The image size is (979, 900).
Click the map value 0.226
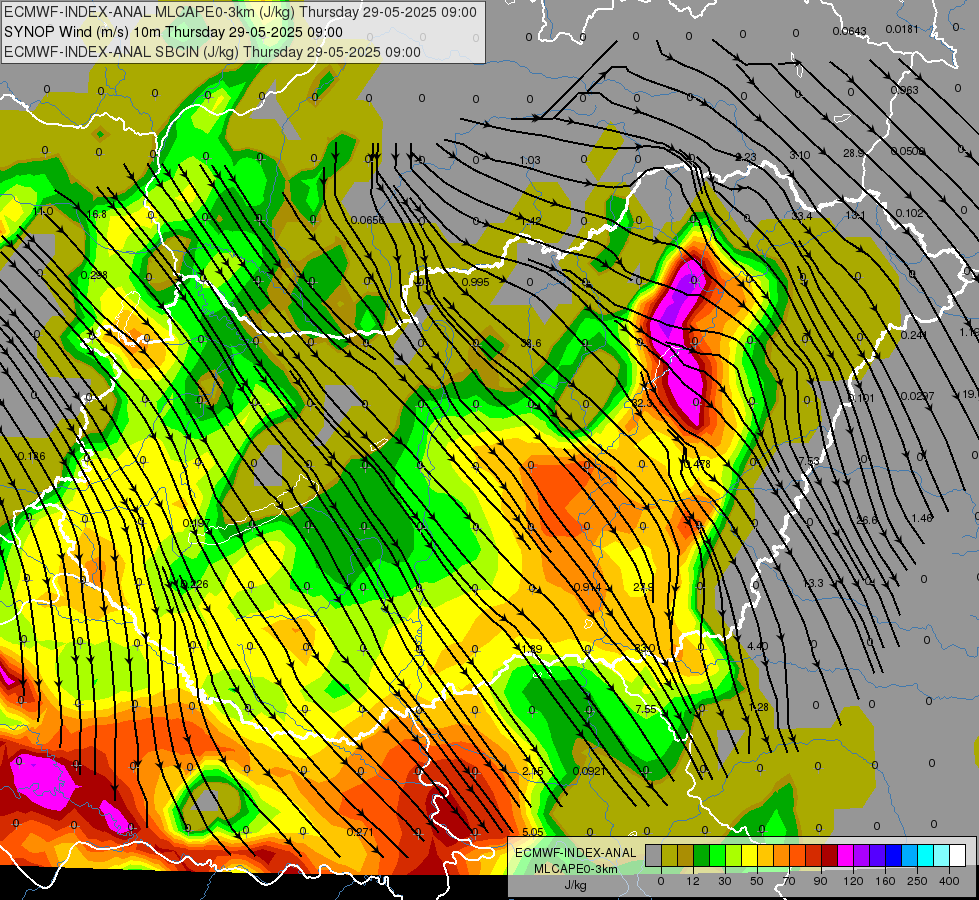[x=194, y=585]
